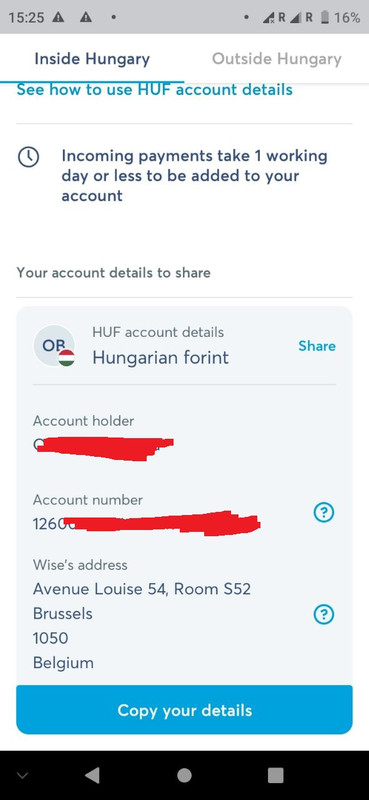369x800 pixels.
Task: Tap battery indicator in status bar
Action: pos(324,17)
